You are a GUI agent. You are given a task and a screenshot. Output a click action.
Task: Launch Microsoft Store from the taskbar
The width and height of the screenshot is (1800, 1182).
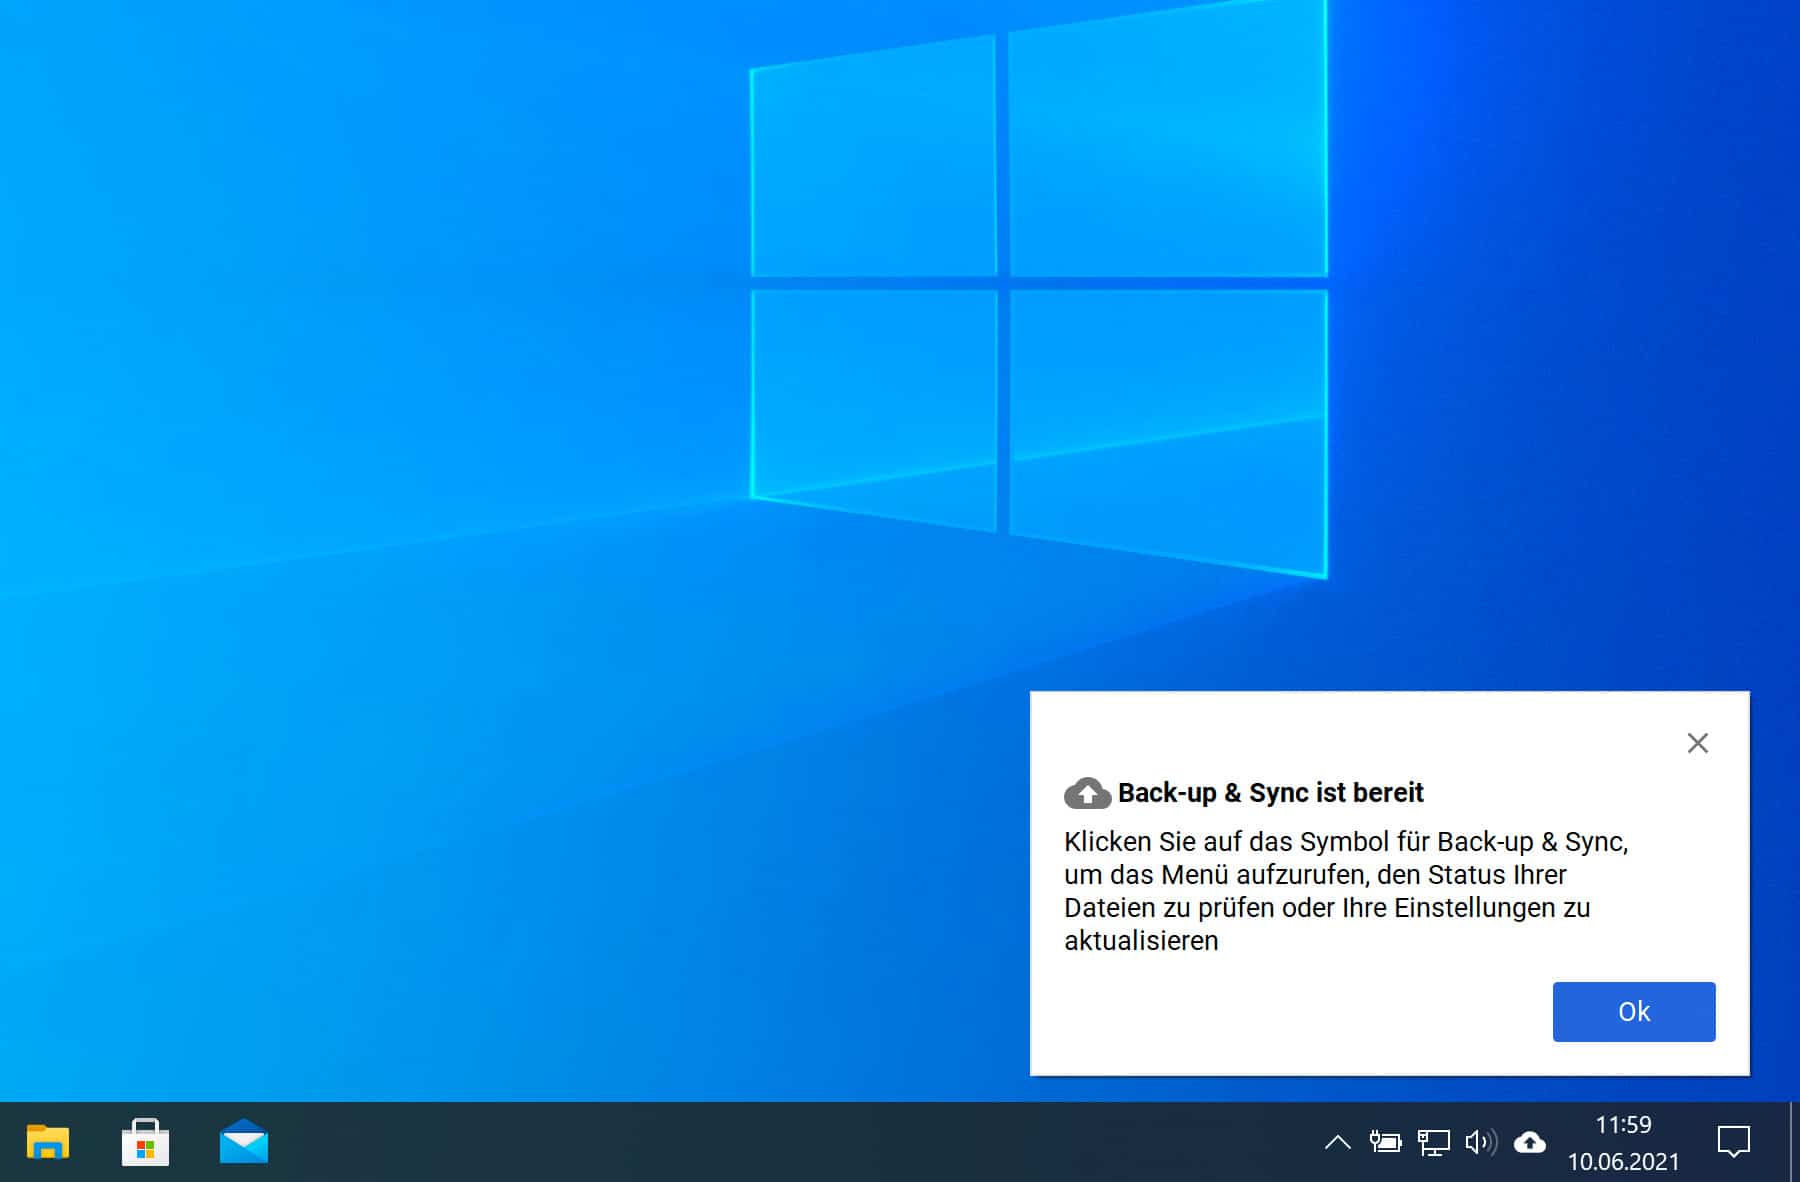145,1142
